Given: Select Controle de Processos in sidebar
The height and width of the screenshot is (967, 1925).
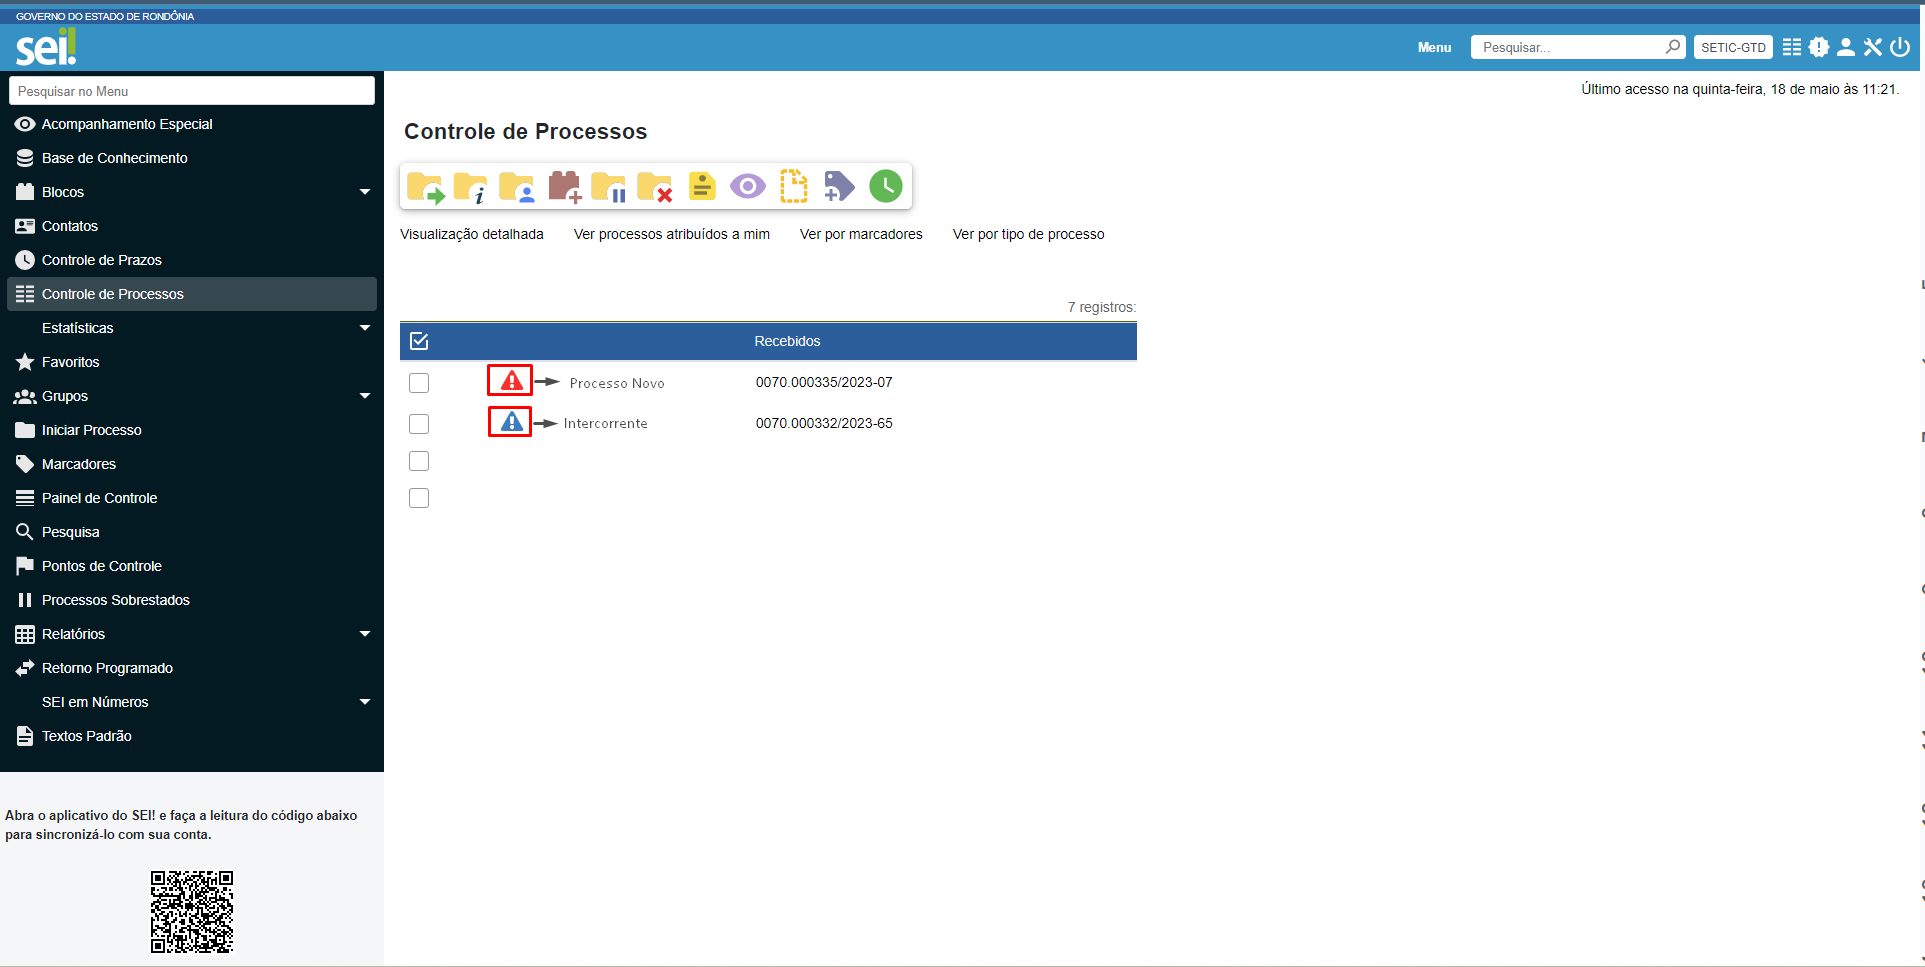Looking at the screenshot, I should (192, 294).
